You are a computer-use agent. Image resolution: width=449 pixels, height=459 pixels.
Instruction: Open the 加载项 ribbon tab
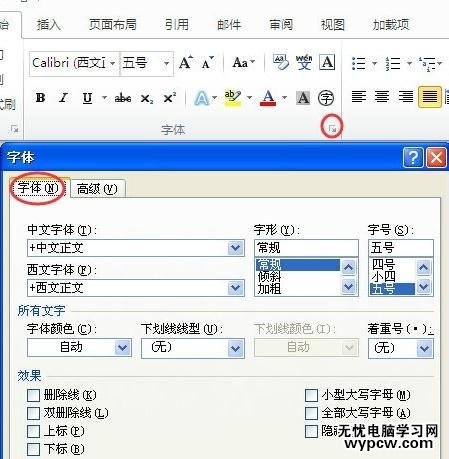tap(391, 24)
